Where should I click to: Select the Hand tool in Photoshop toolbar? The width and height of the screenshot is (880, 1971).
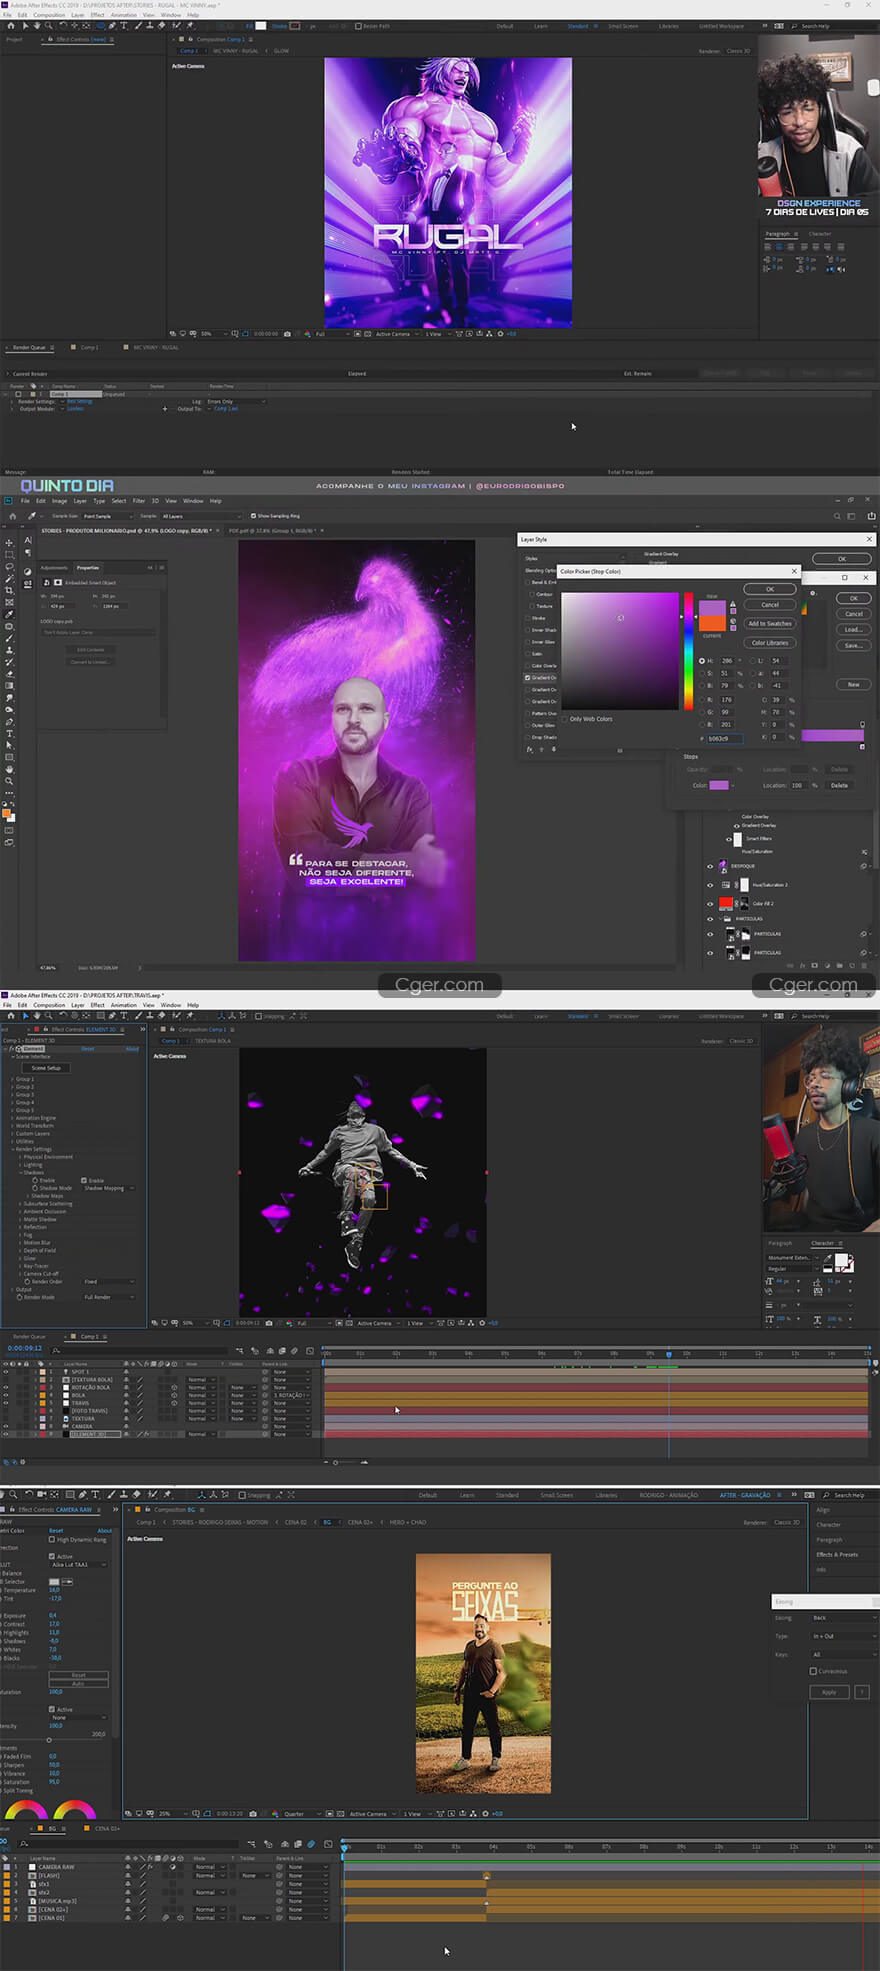pos(9,769)
